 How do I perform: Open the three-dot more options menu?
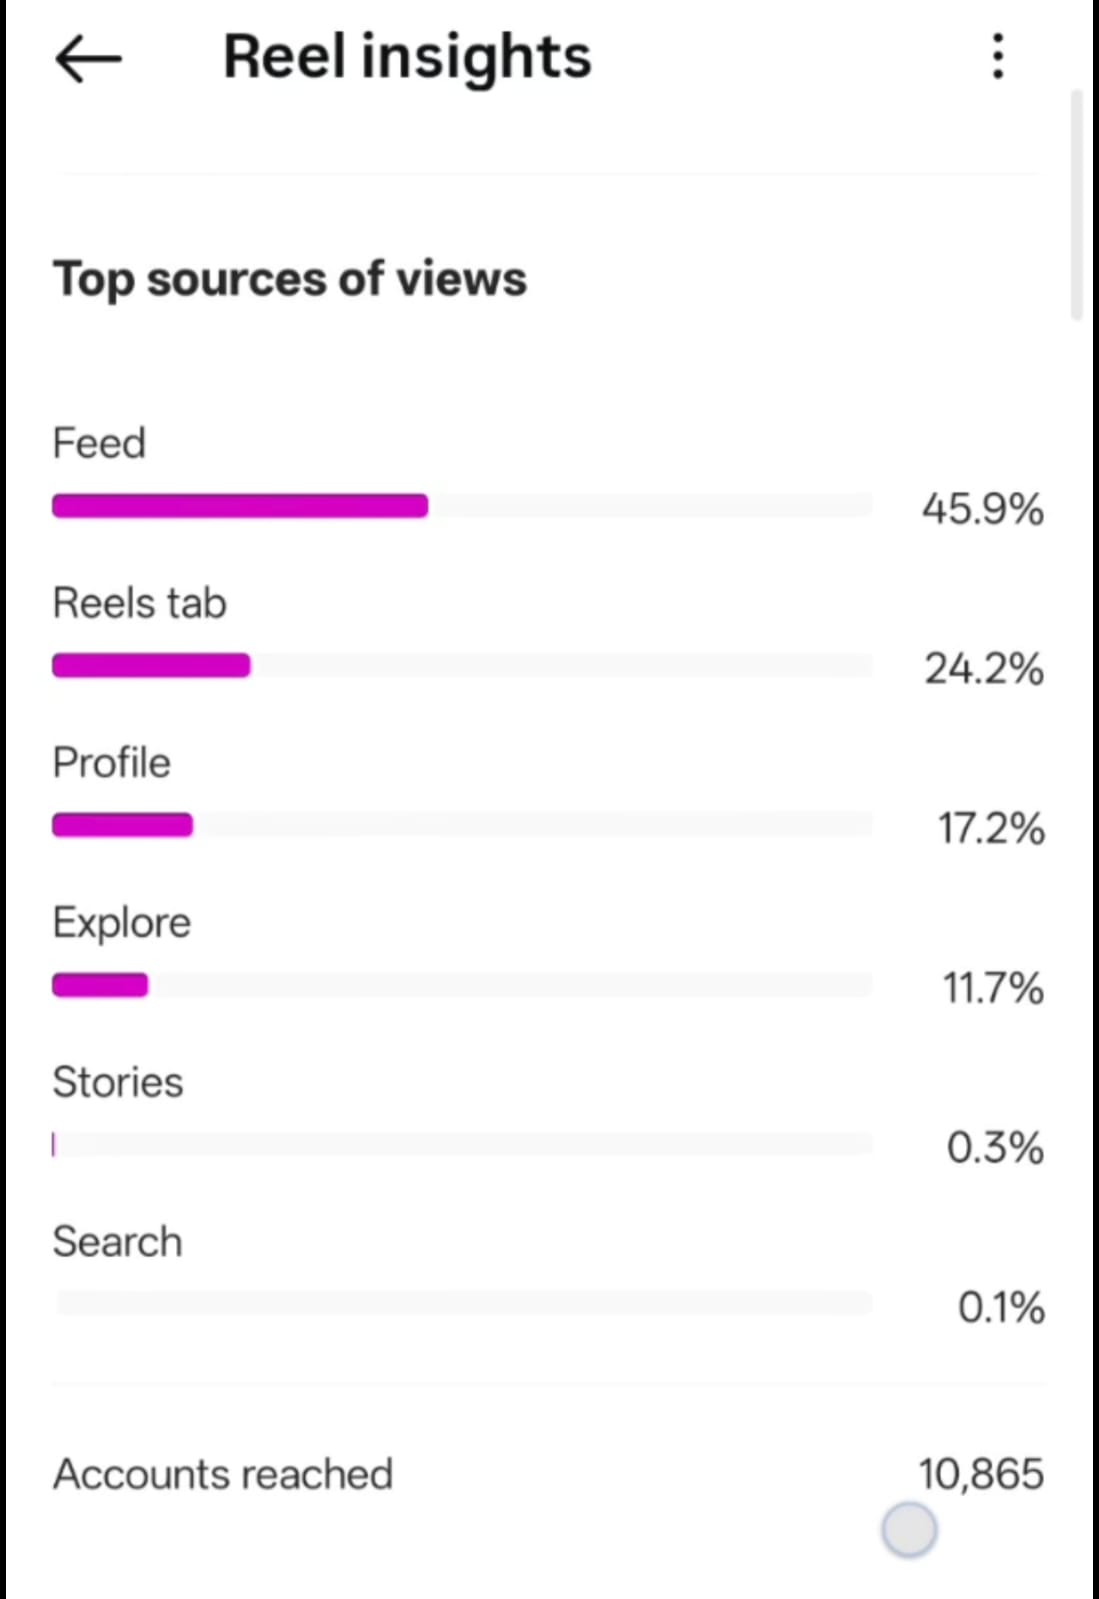pyautogui.click(x=997, y=56)
